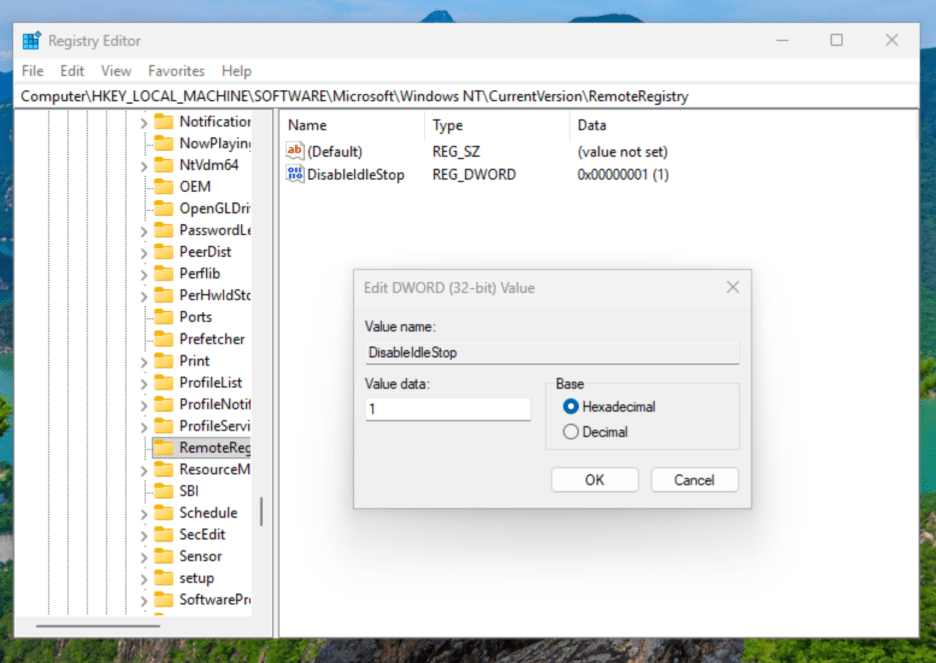Click the Sensor key folder icon
936x663 pixels.
166,556
